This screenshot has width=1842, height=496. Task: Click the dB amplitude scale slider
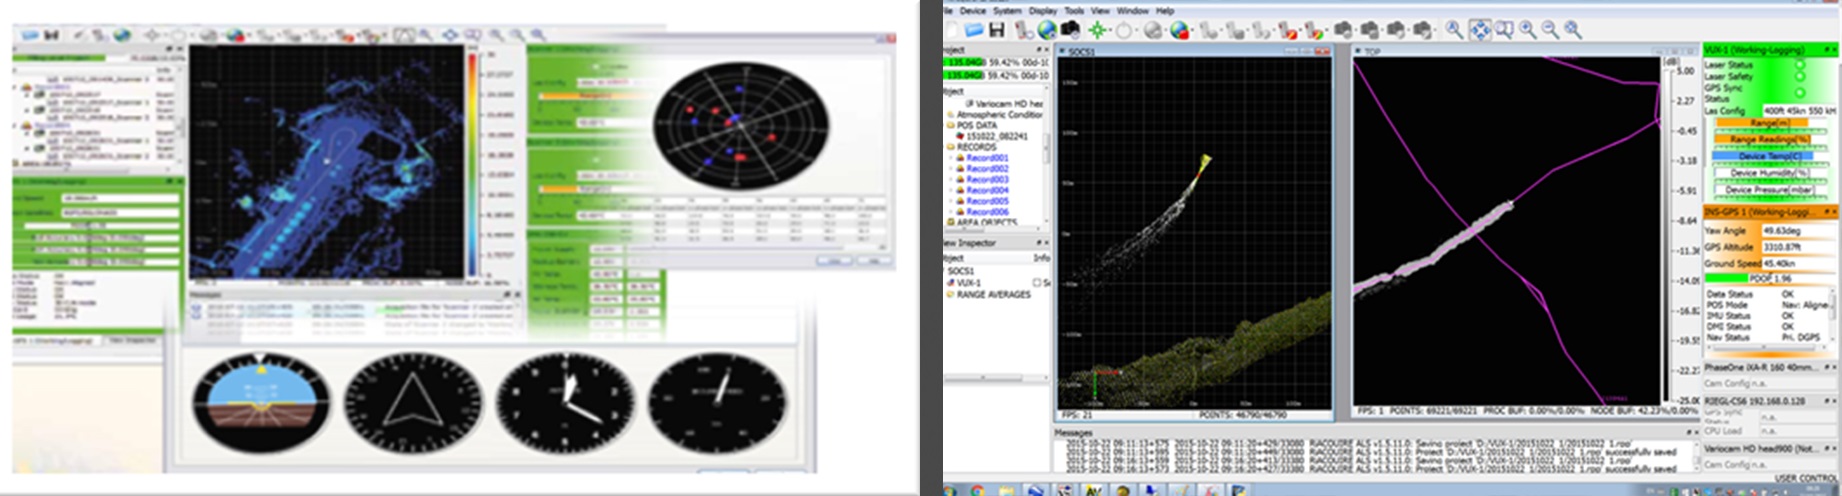tap(1664, 230)
